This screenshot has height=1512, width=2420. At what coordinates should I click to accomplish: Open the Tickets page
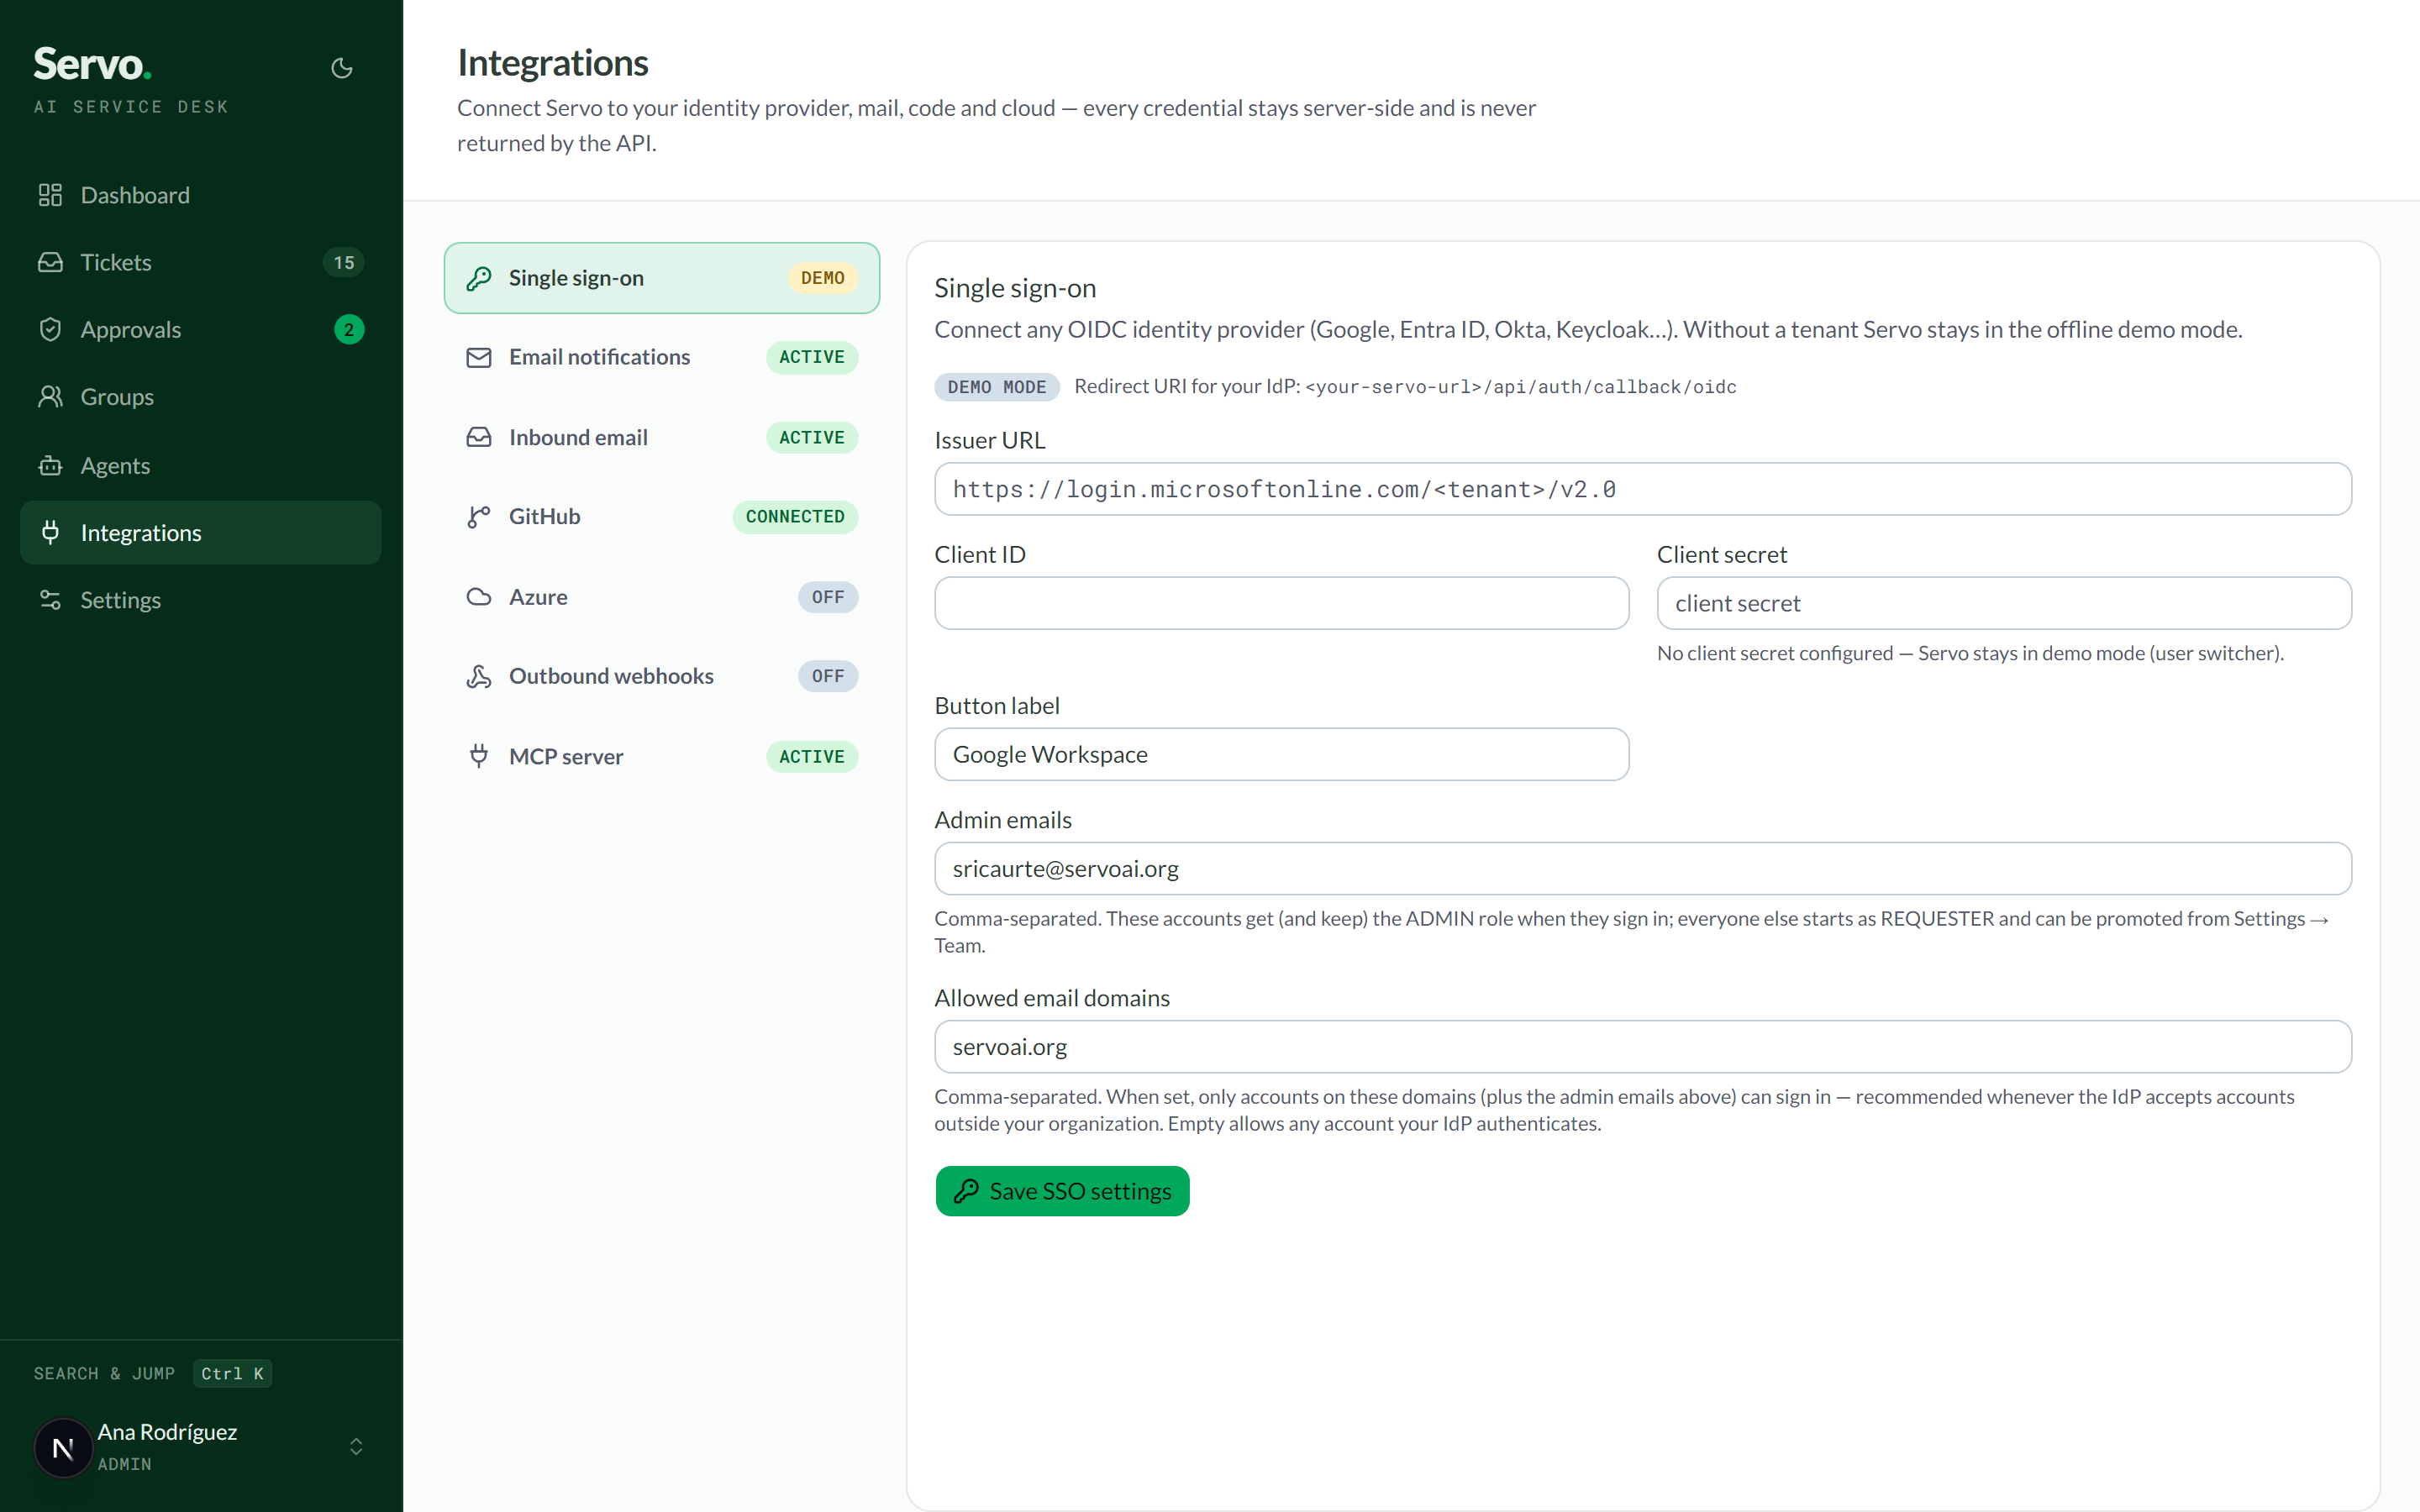(200, 262)
